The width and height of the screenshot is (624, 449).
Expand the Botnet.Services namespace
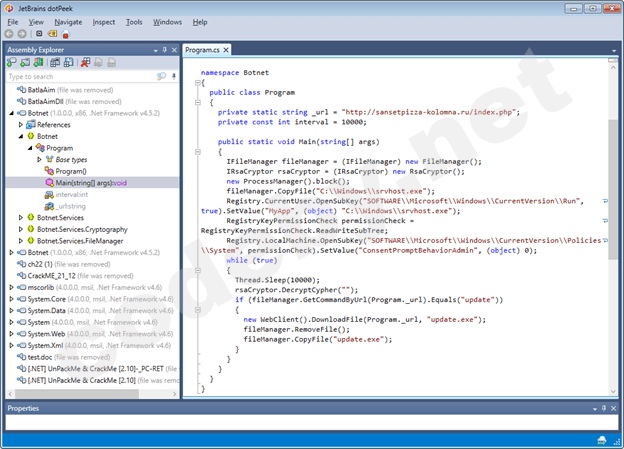pos(21,217)
